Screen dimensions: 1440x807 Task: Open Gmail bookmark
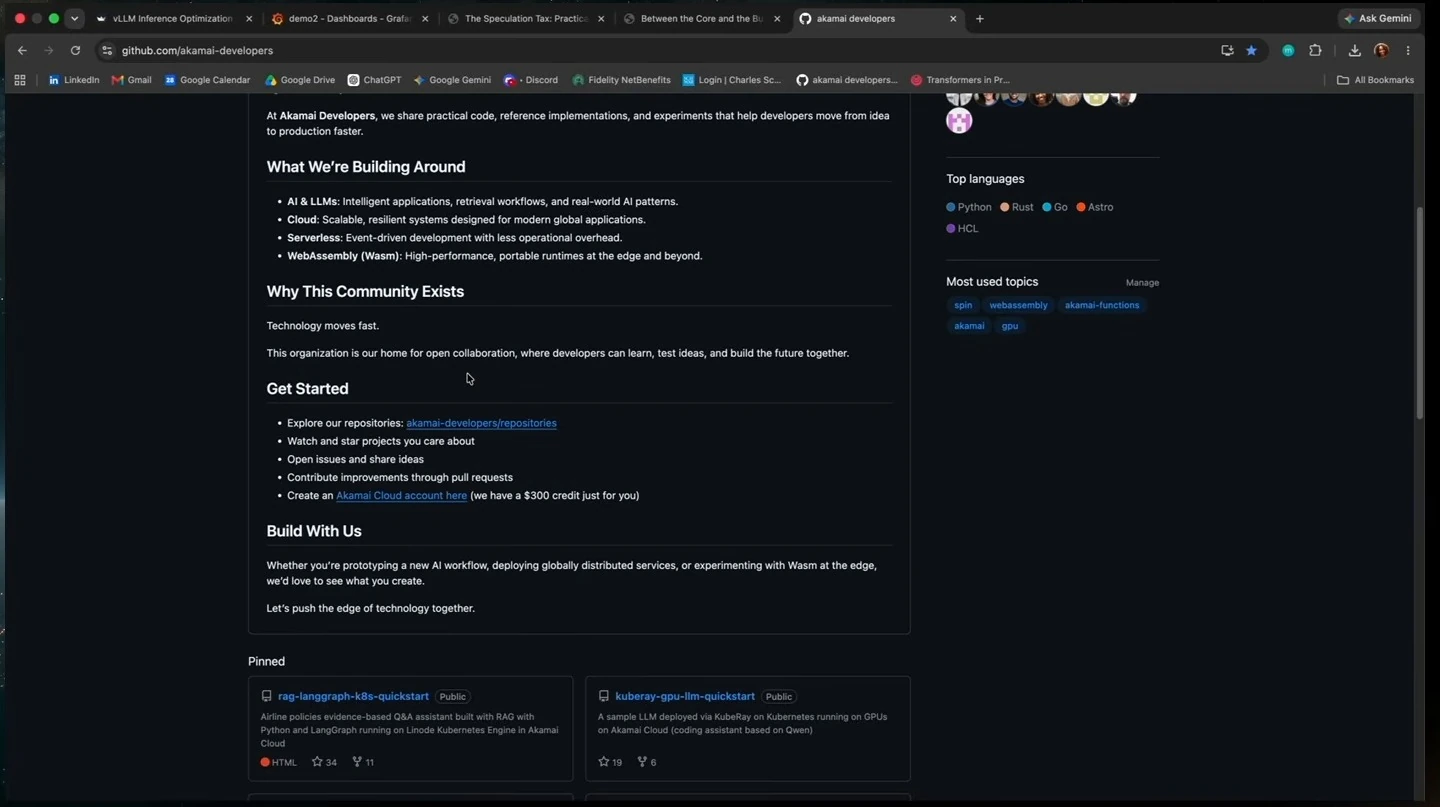pyautogui.click(x=132, y=80)
